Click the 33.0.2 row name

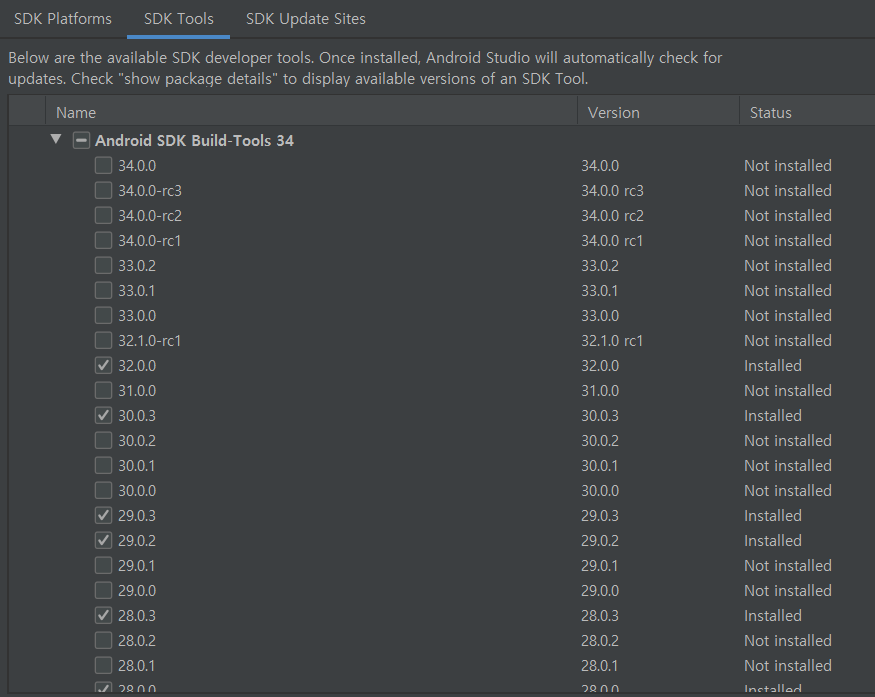click(x=137, y=266)
